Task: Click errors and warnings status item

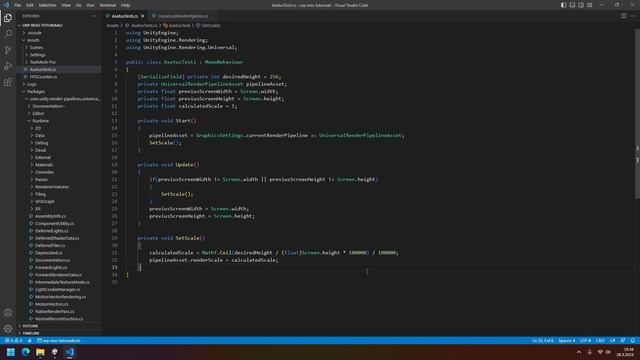Action: point(13,340)
